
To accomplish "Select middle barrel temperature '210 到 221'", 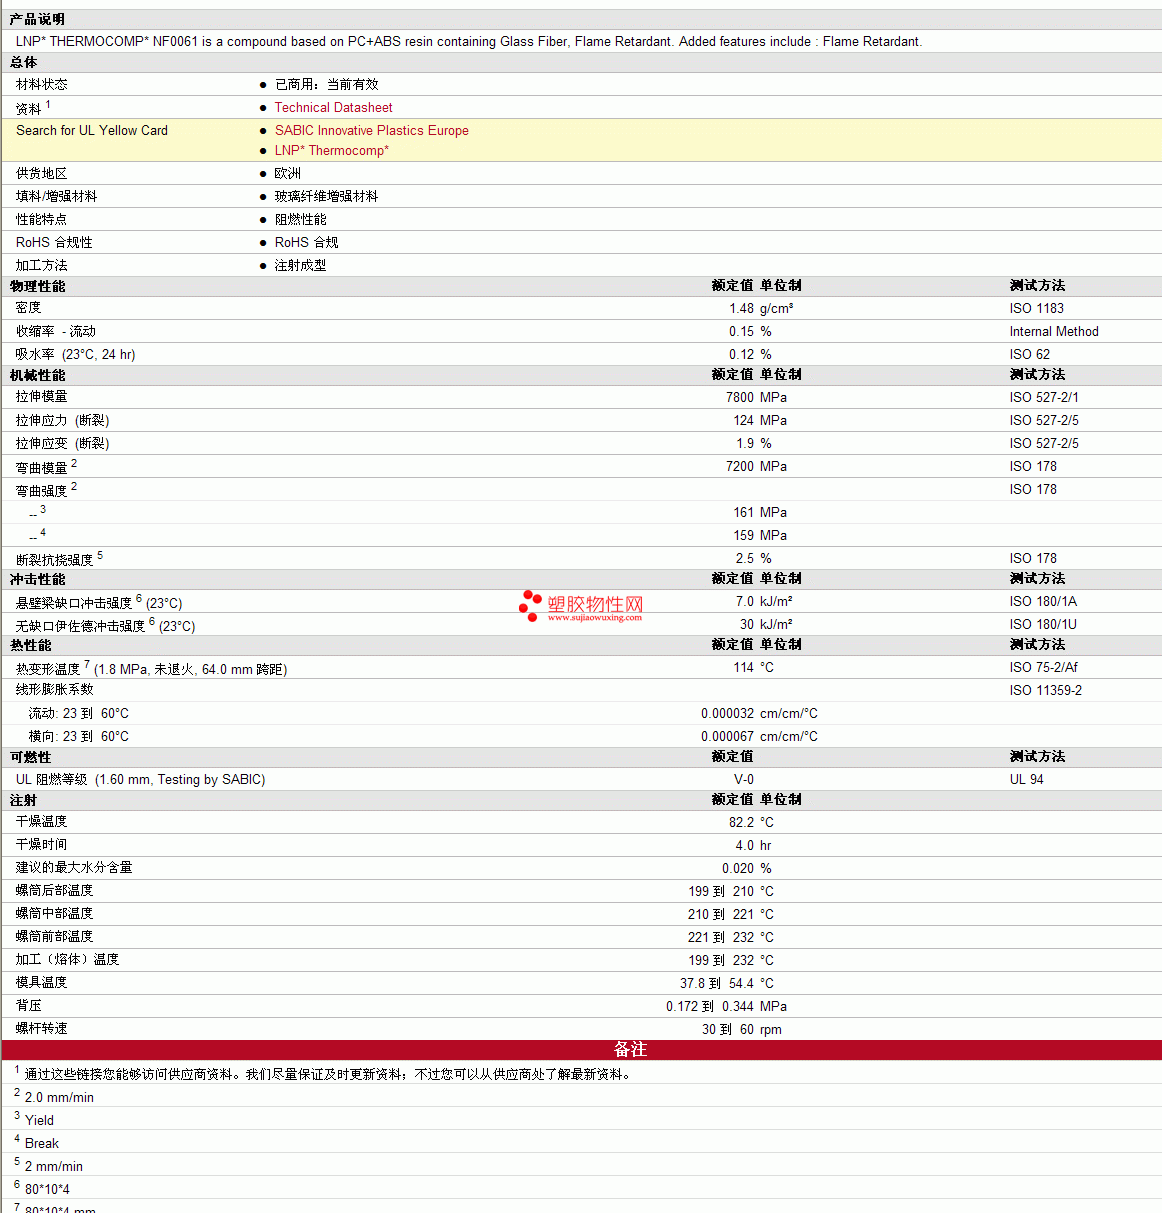I will point(721,915).
